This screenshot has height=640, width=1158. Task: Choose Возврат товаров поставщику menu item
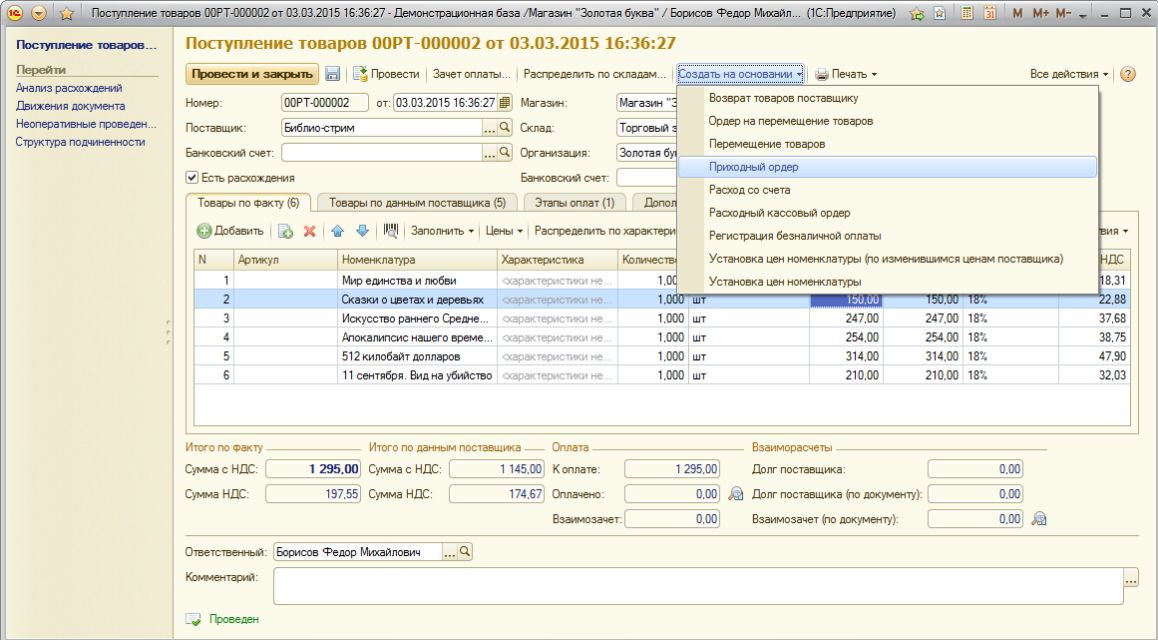pos(783,98)
